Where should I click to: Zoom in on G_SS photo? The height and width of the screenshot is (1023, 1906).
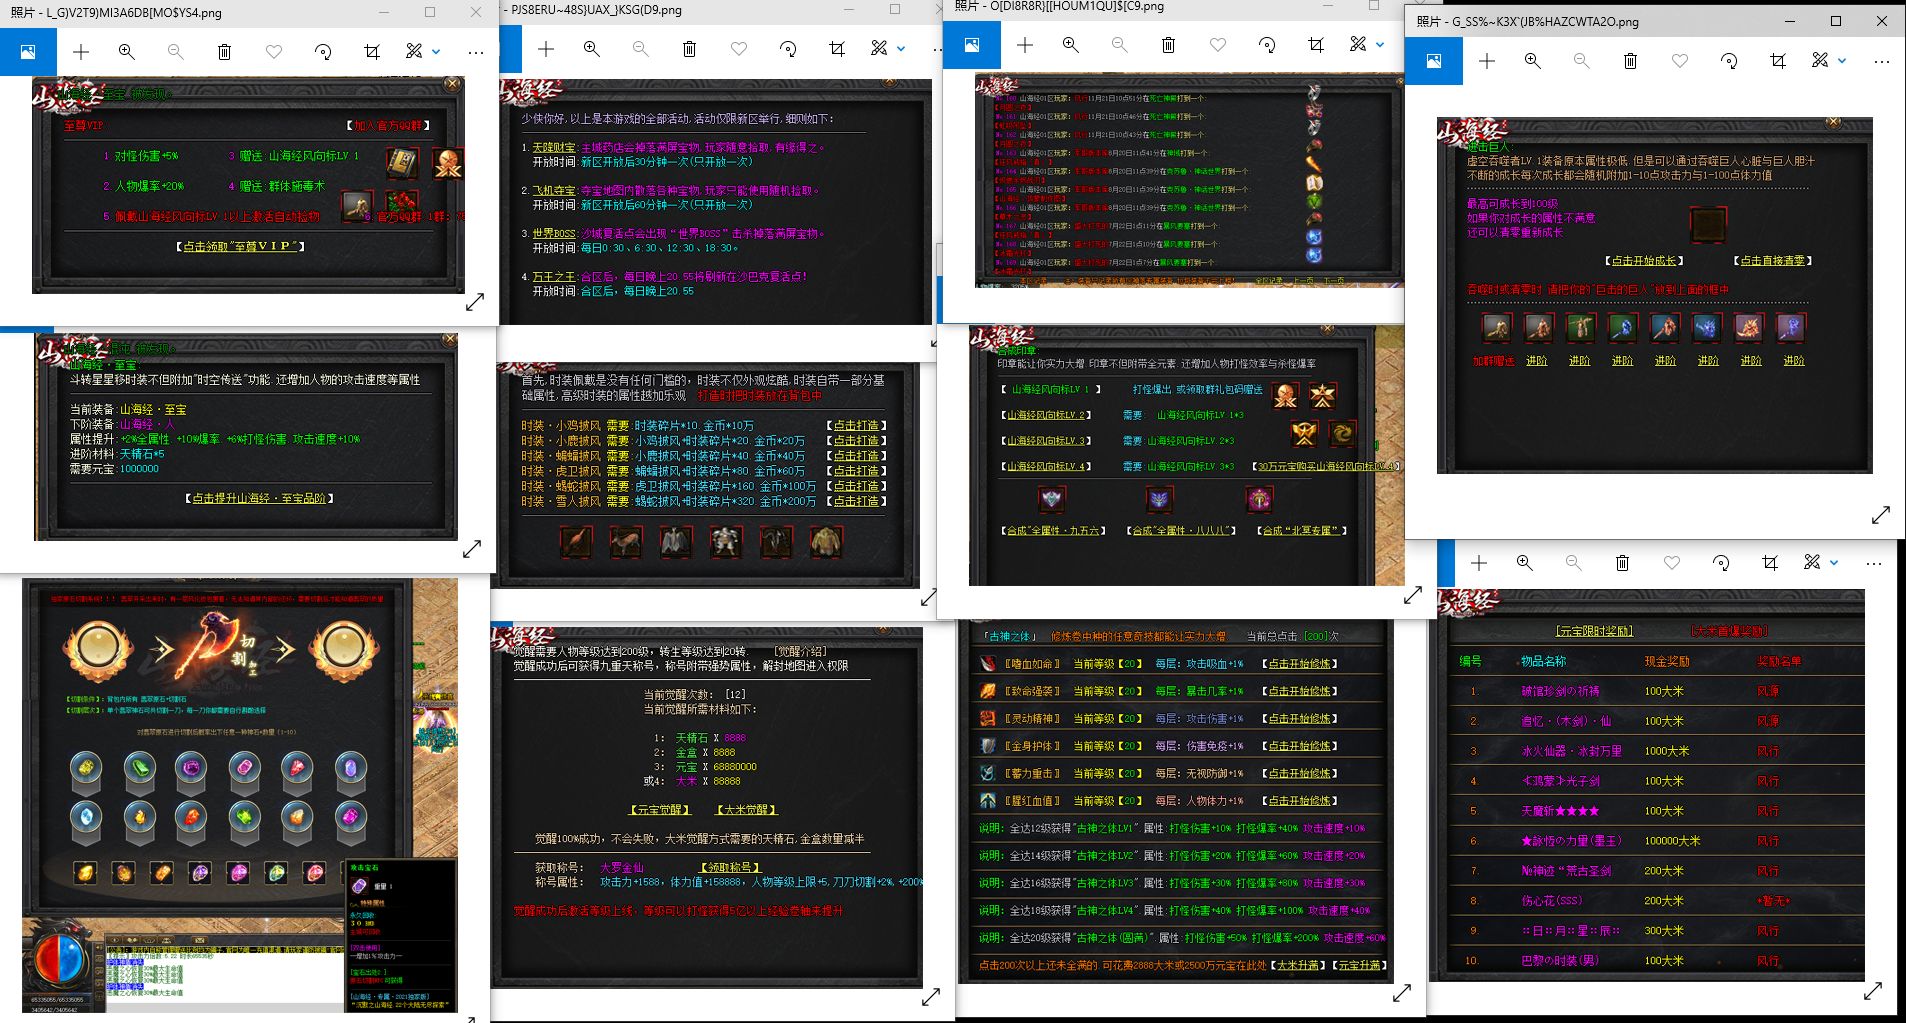click(1532, 61)
